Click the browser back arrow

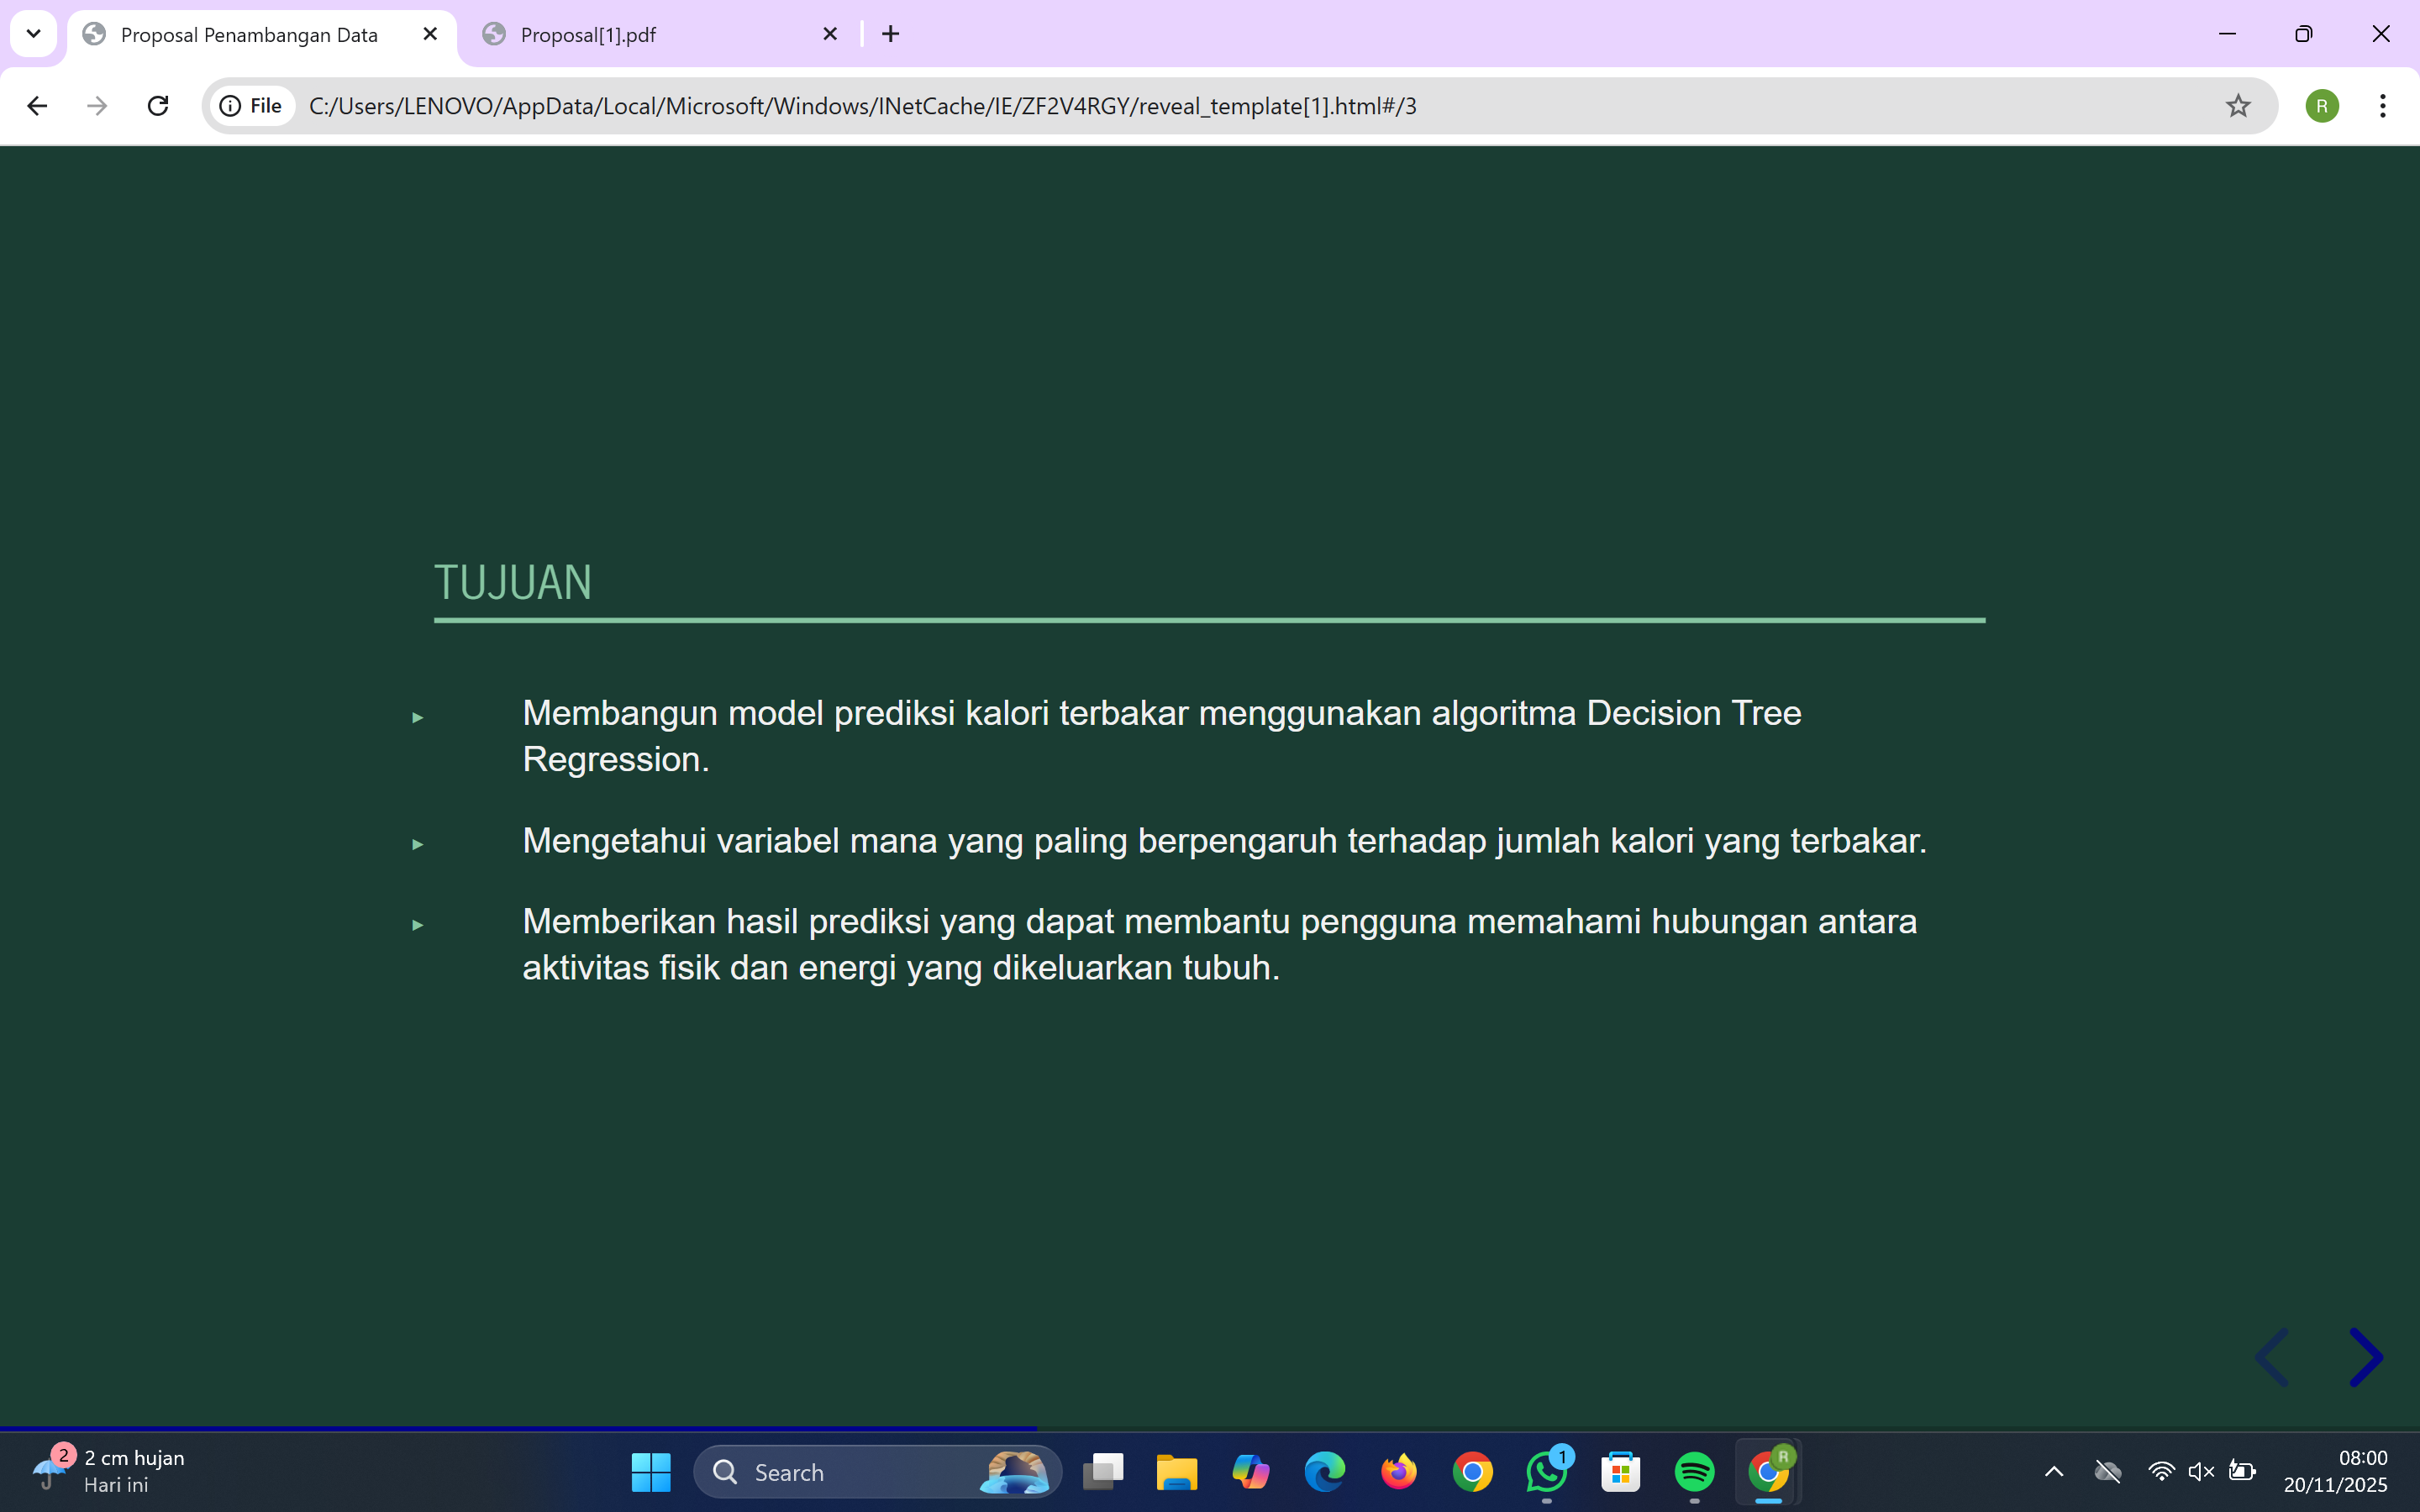point(37,106)
